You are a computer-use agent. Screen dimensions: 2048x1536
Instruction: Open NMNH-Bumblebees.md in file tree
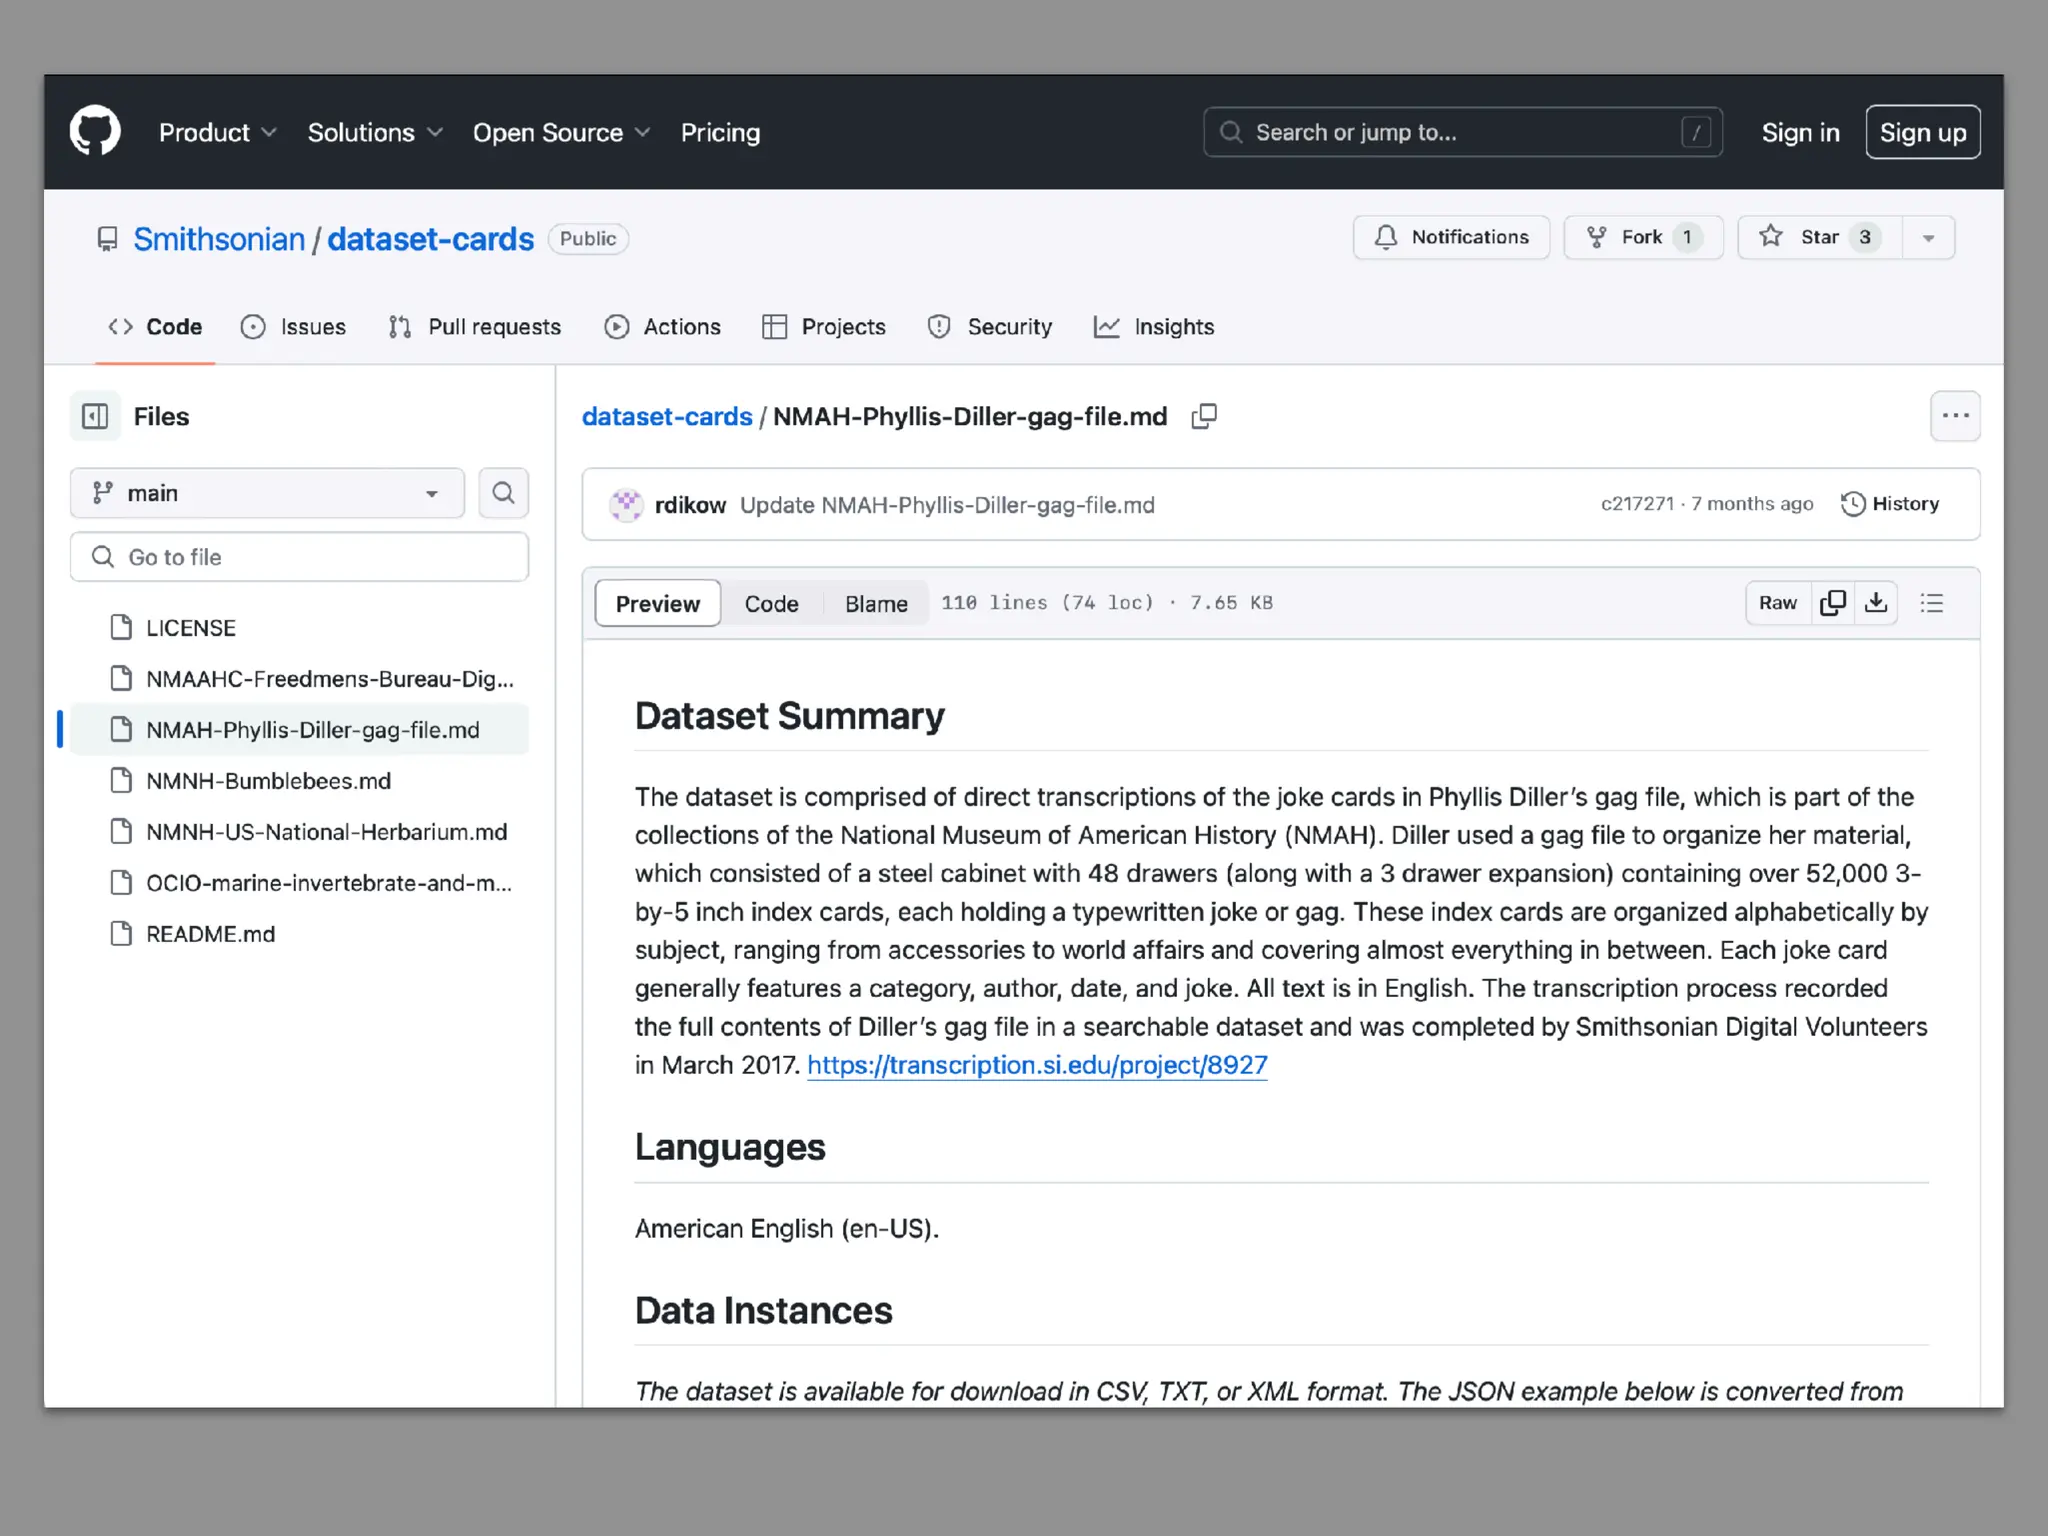268,781
